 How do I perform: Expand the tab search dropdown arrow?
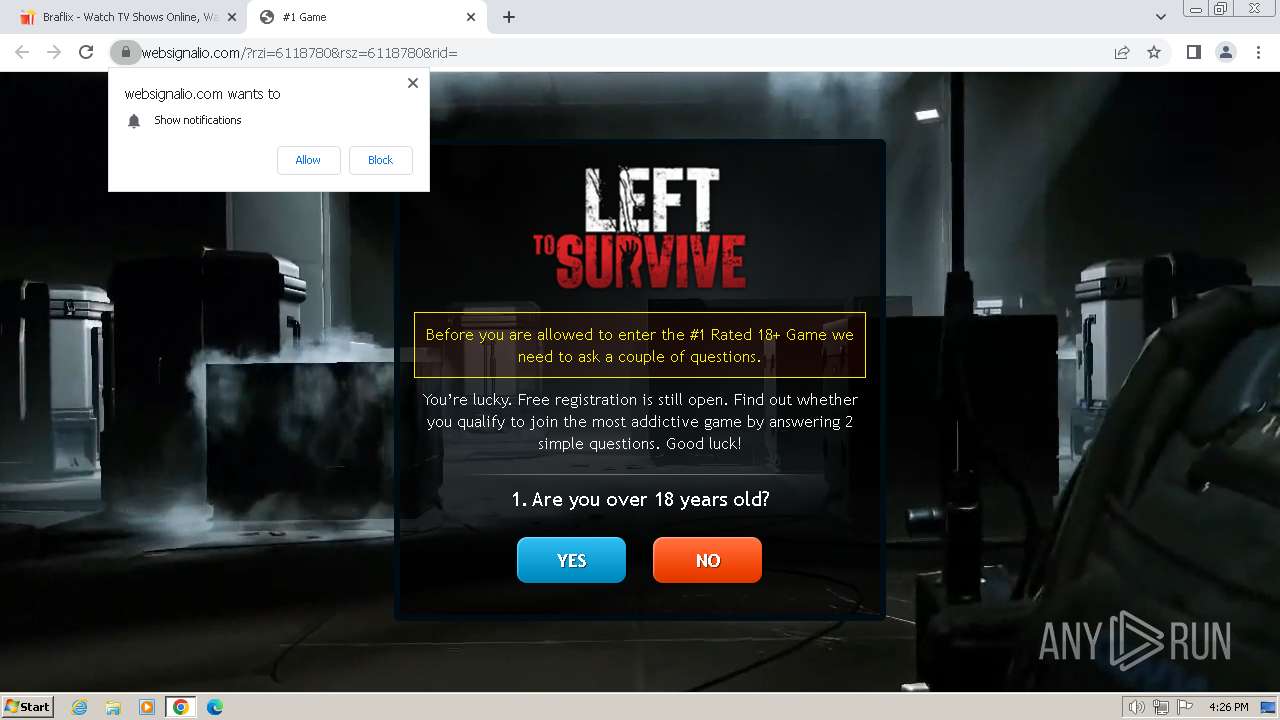coord(1160,17)
